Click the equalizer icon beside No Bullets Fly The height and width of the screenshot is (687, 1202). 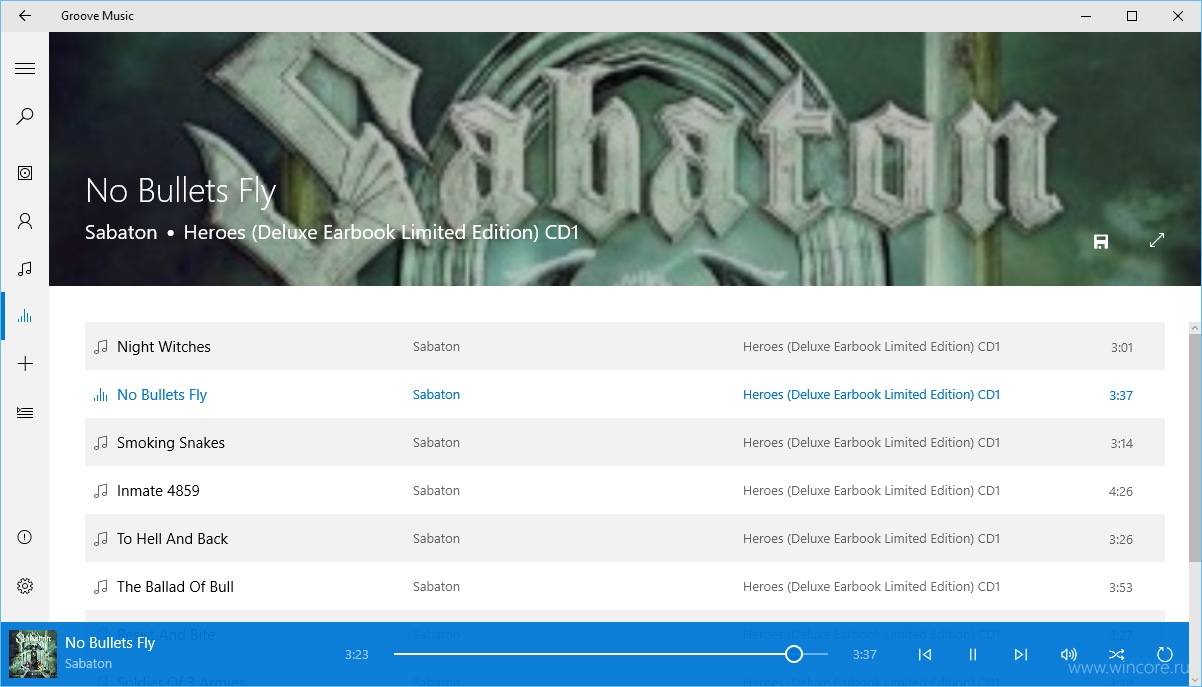pos(100,395)
